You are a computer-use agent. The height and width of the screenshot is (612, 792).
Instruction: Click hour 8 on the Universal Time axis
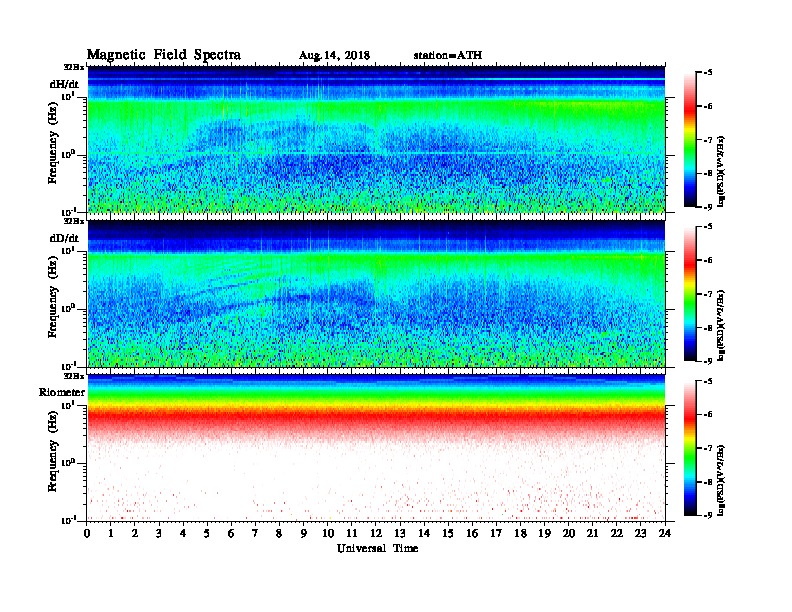point(279,533)
